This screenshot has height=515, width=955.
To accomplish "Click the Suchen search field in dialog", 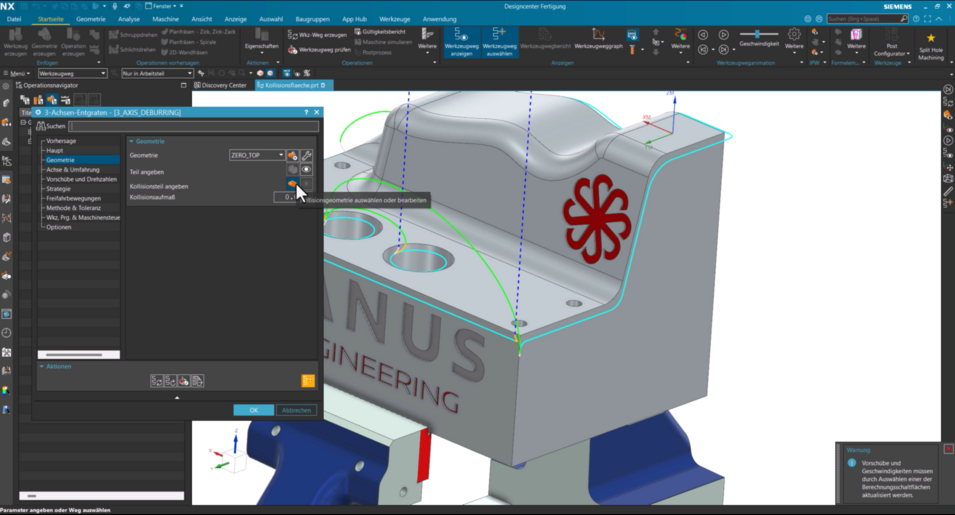I will coord(193,127).
